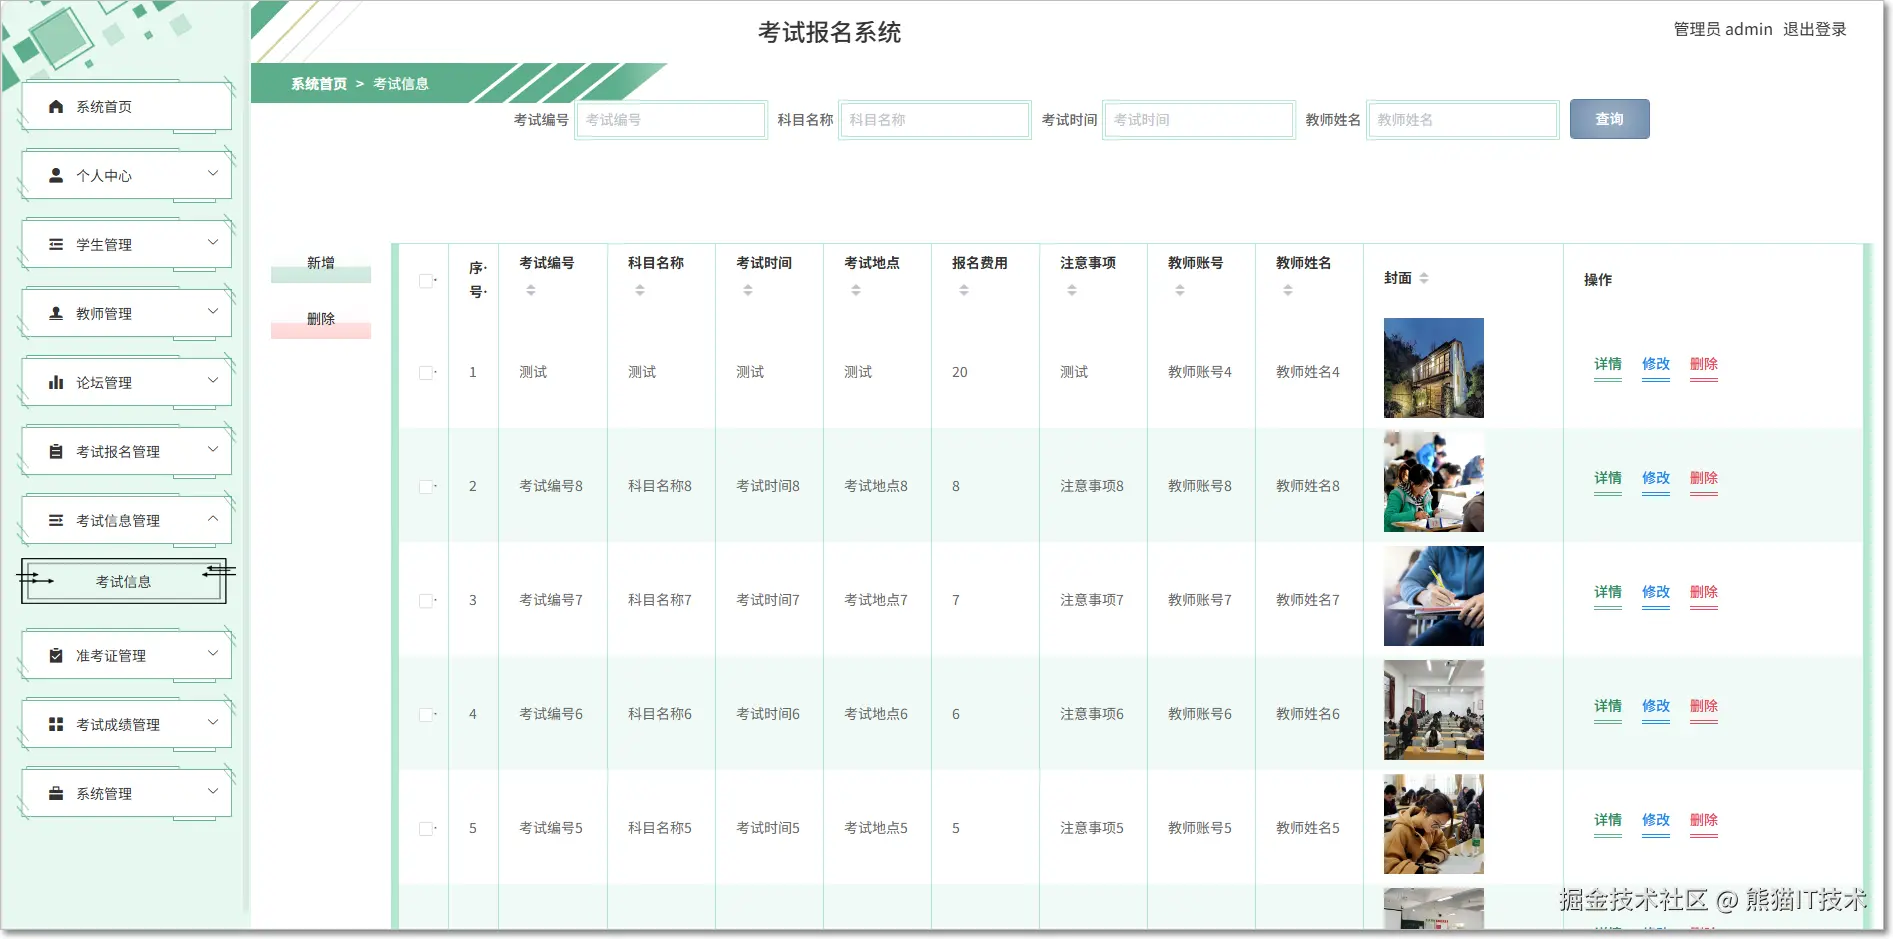This screenshot has height=939, width=1893.
Task: Open 详情 for row 考试编号8
Action: [x=1608, y=478]
